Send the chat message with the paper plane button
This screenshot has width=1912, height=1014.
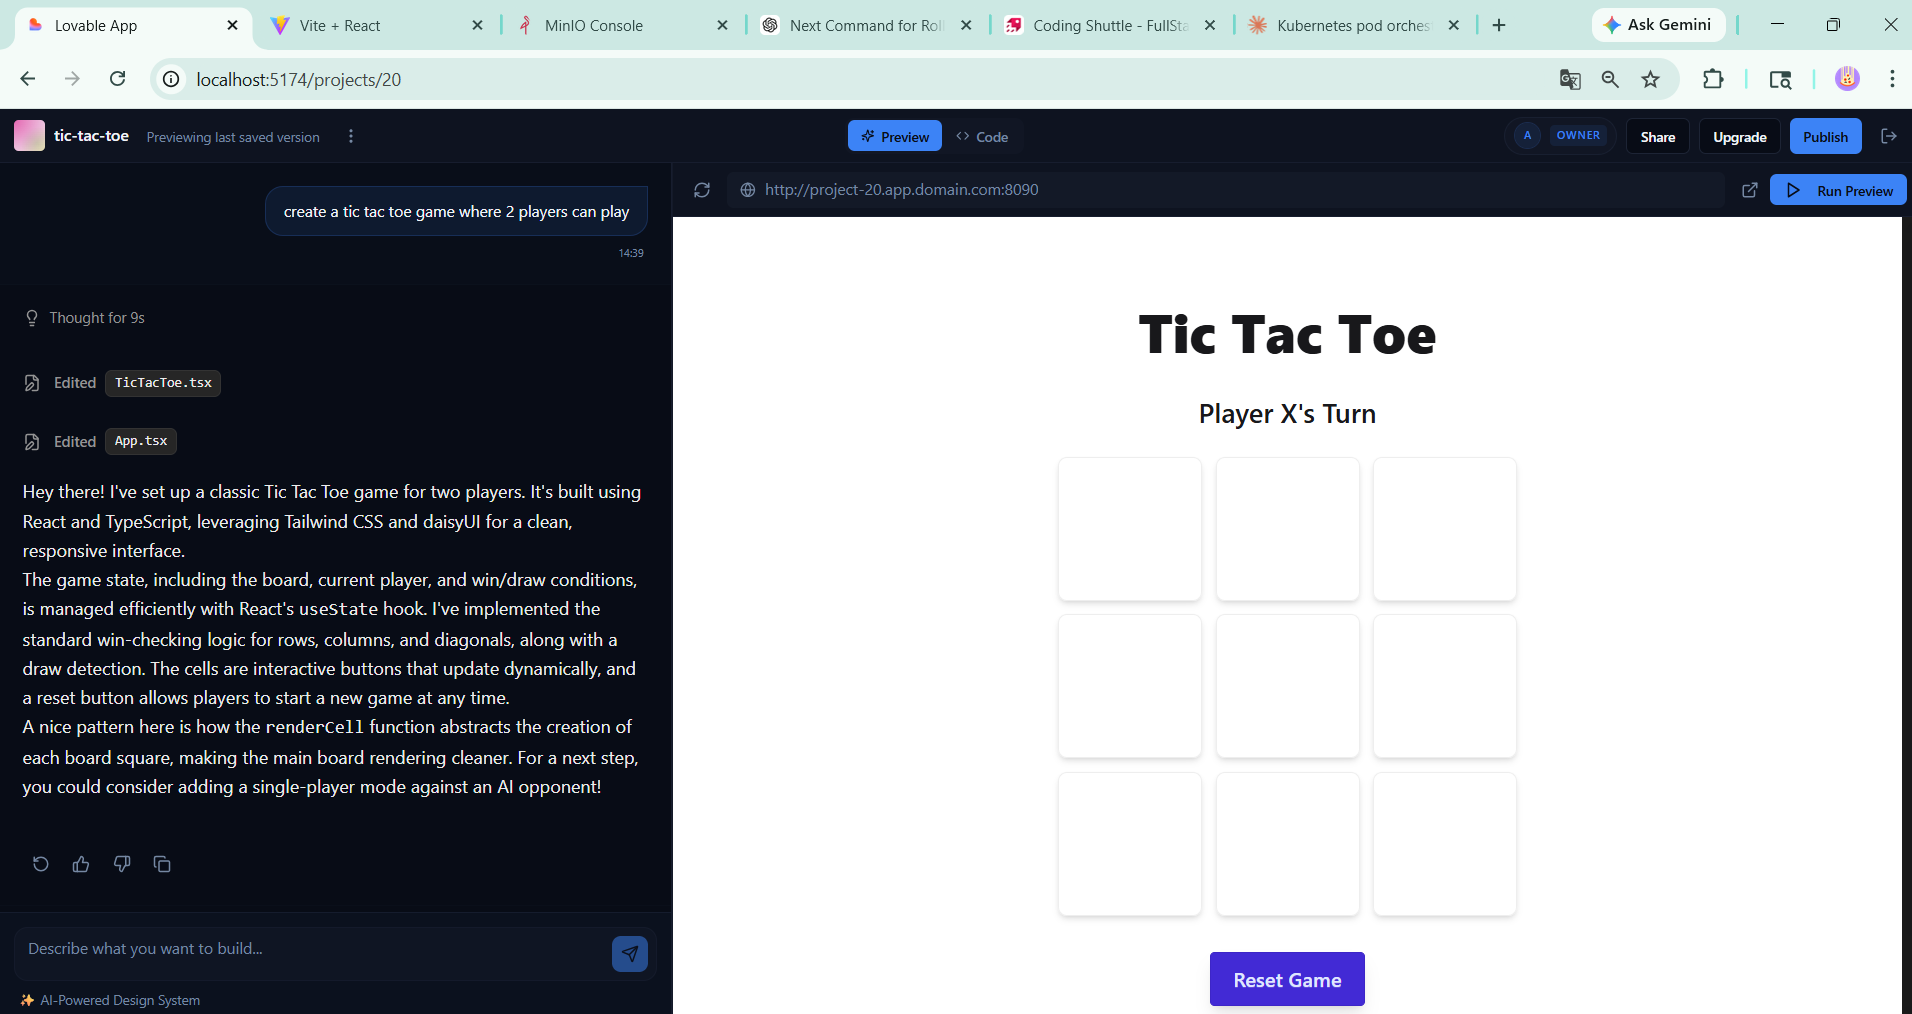coord(630,954)
